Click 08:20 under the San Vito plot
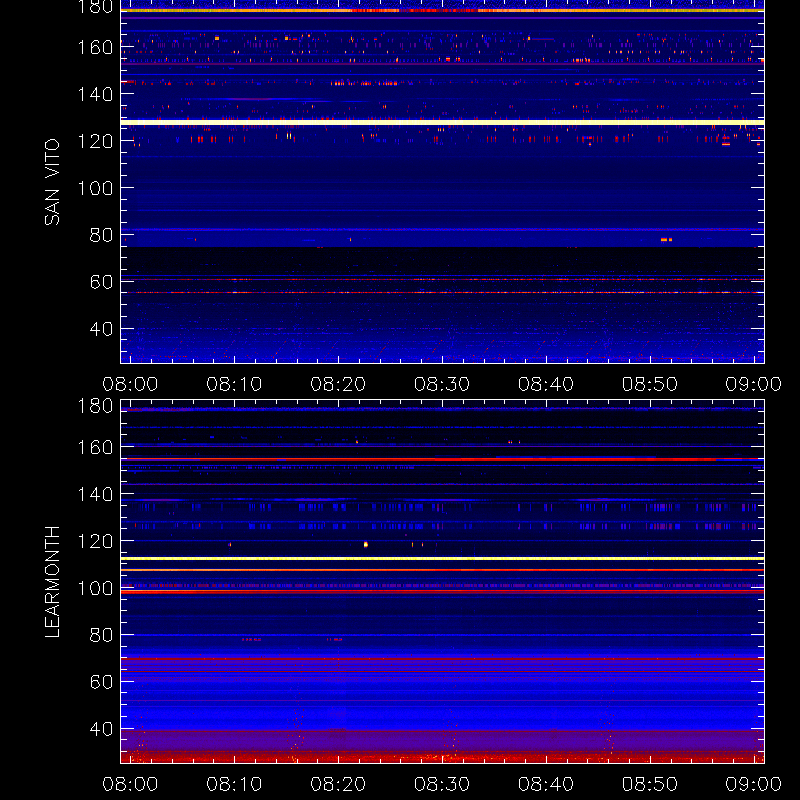The height and width of the screenshot is (800, 800). click(x=338, y=384)
